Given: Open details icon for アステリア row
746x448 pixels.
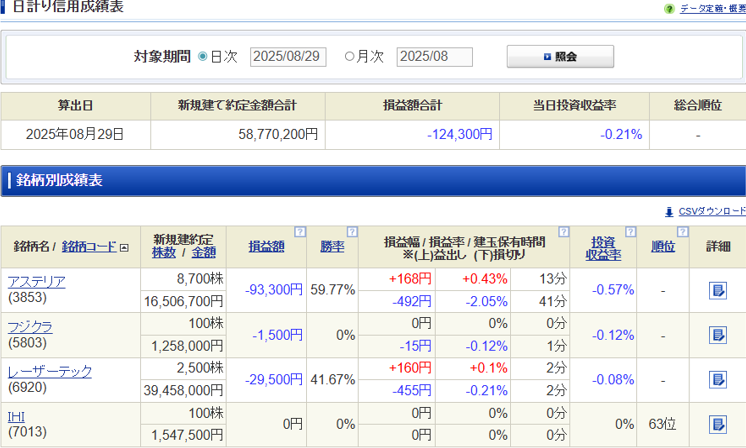Looking at the screenshot, I should tap(717, 290).
